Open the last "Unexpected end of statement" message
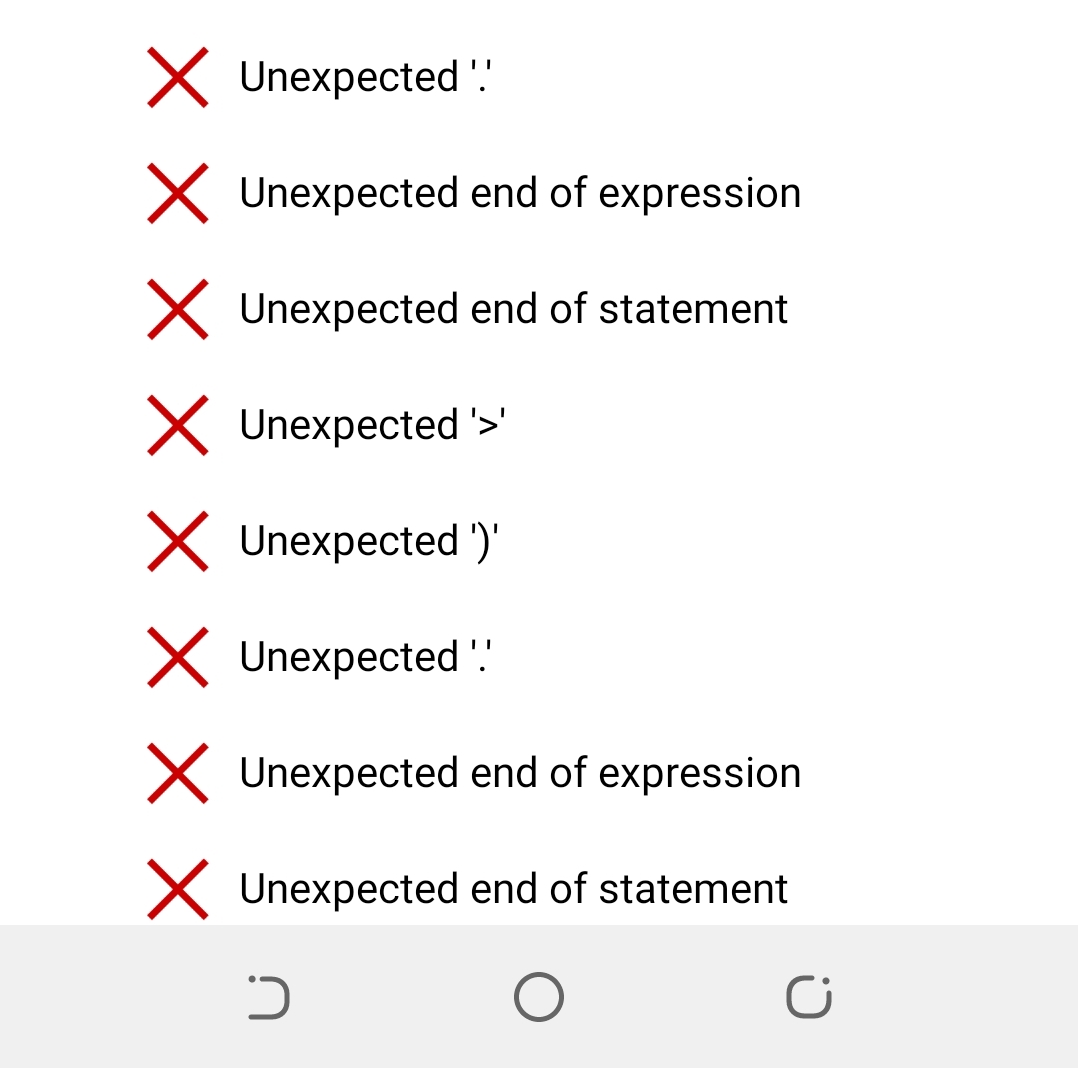This screenshot has width=1078, height=1068. point(514,889)
